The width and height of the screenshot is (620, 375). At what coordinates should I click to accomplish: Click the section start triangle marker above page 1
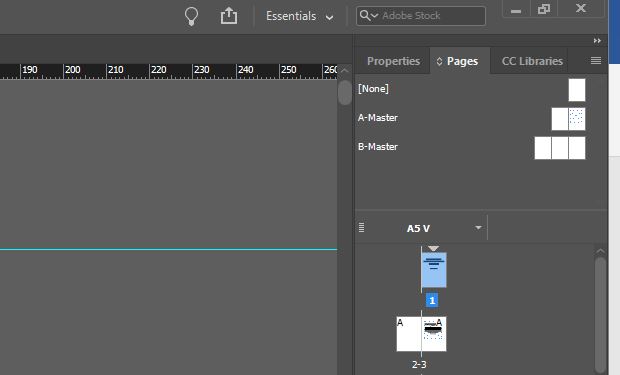click(433, 248)
